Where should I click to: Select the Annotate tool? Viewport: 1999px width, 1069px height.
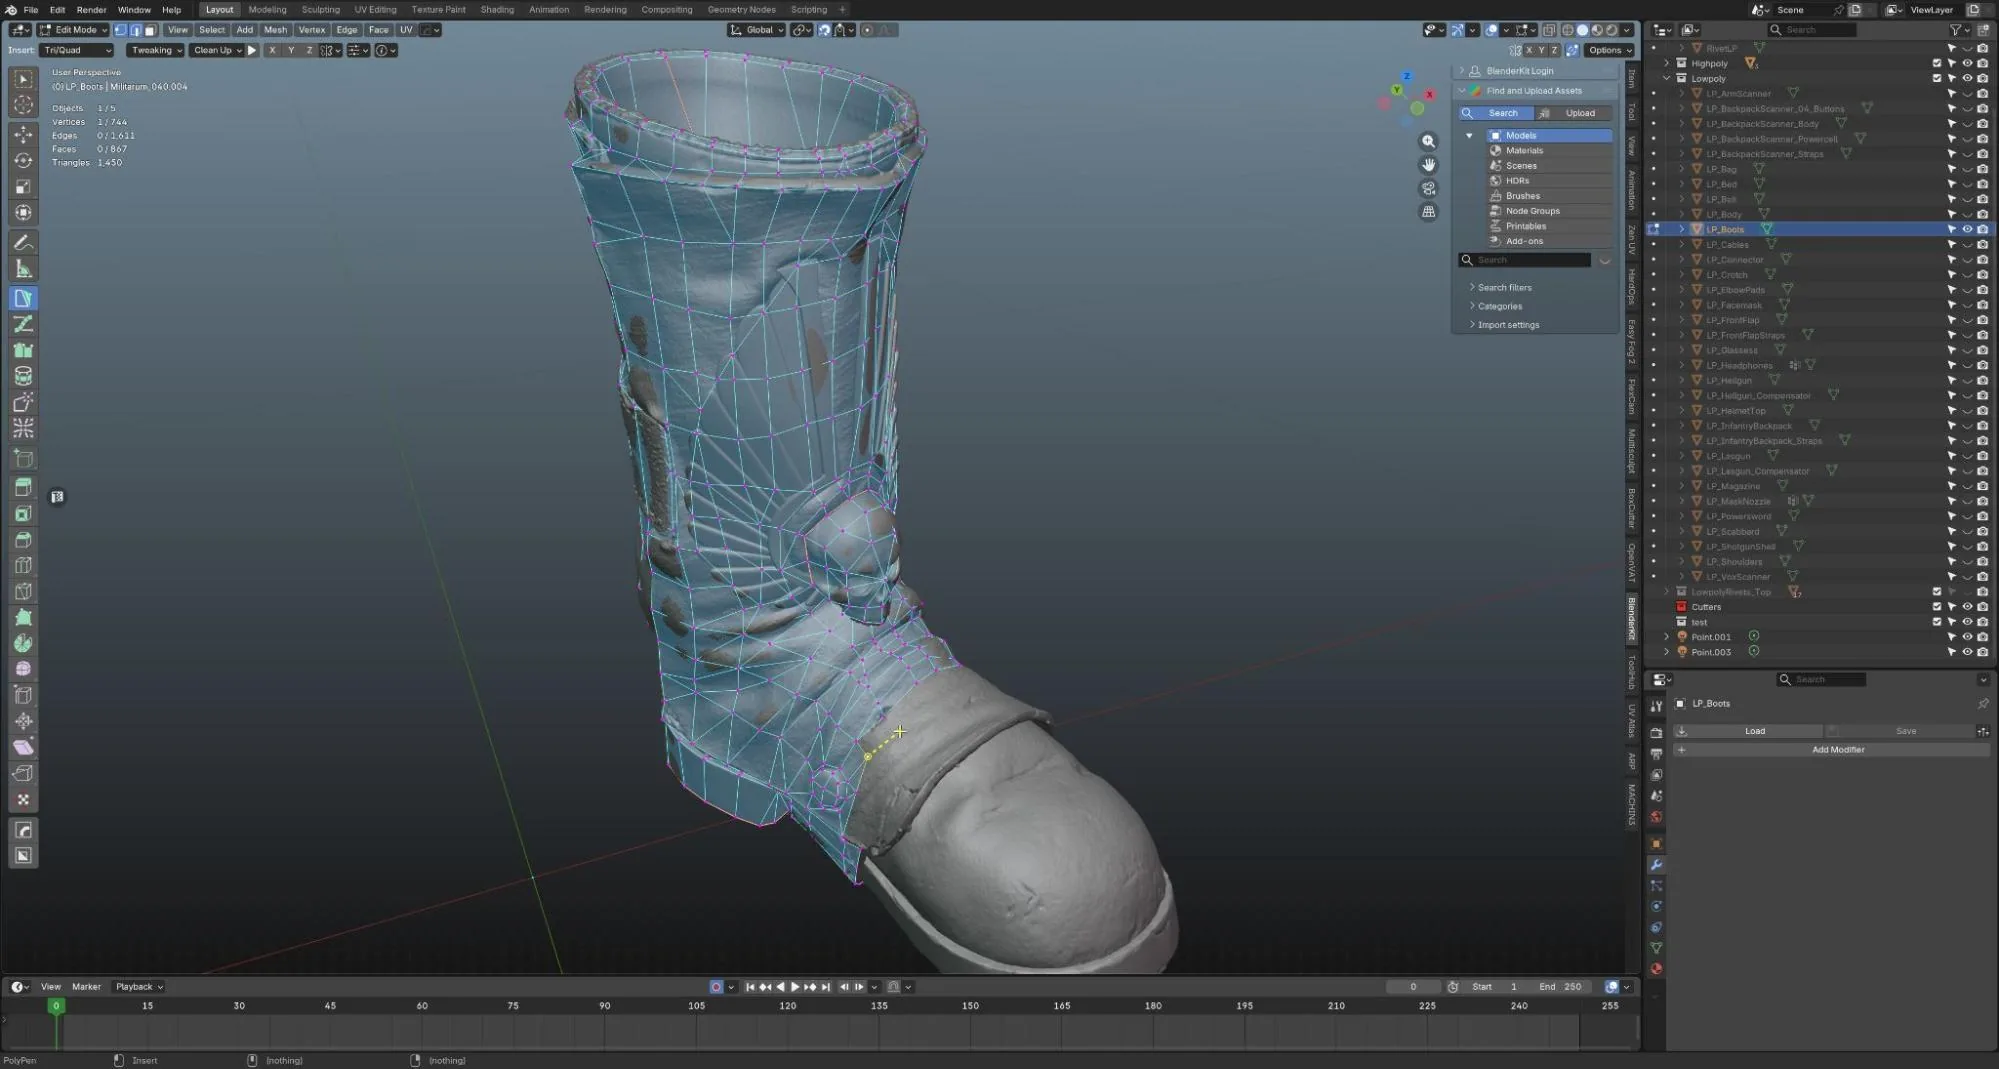click(x=23, y=242)
